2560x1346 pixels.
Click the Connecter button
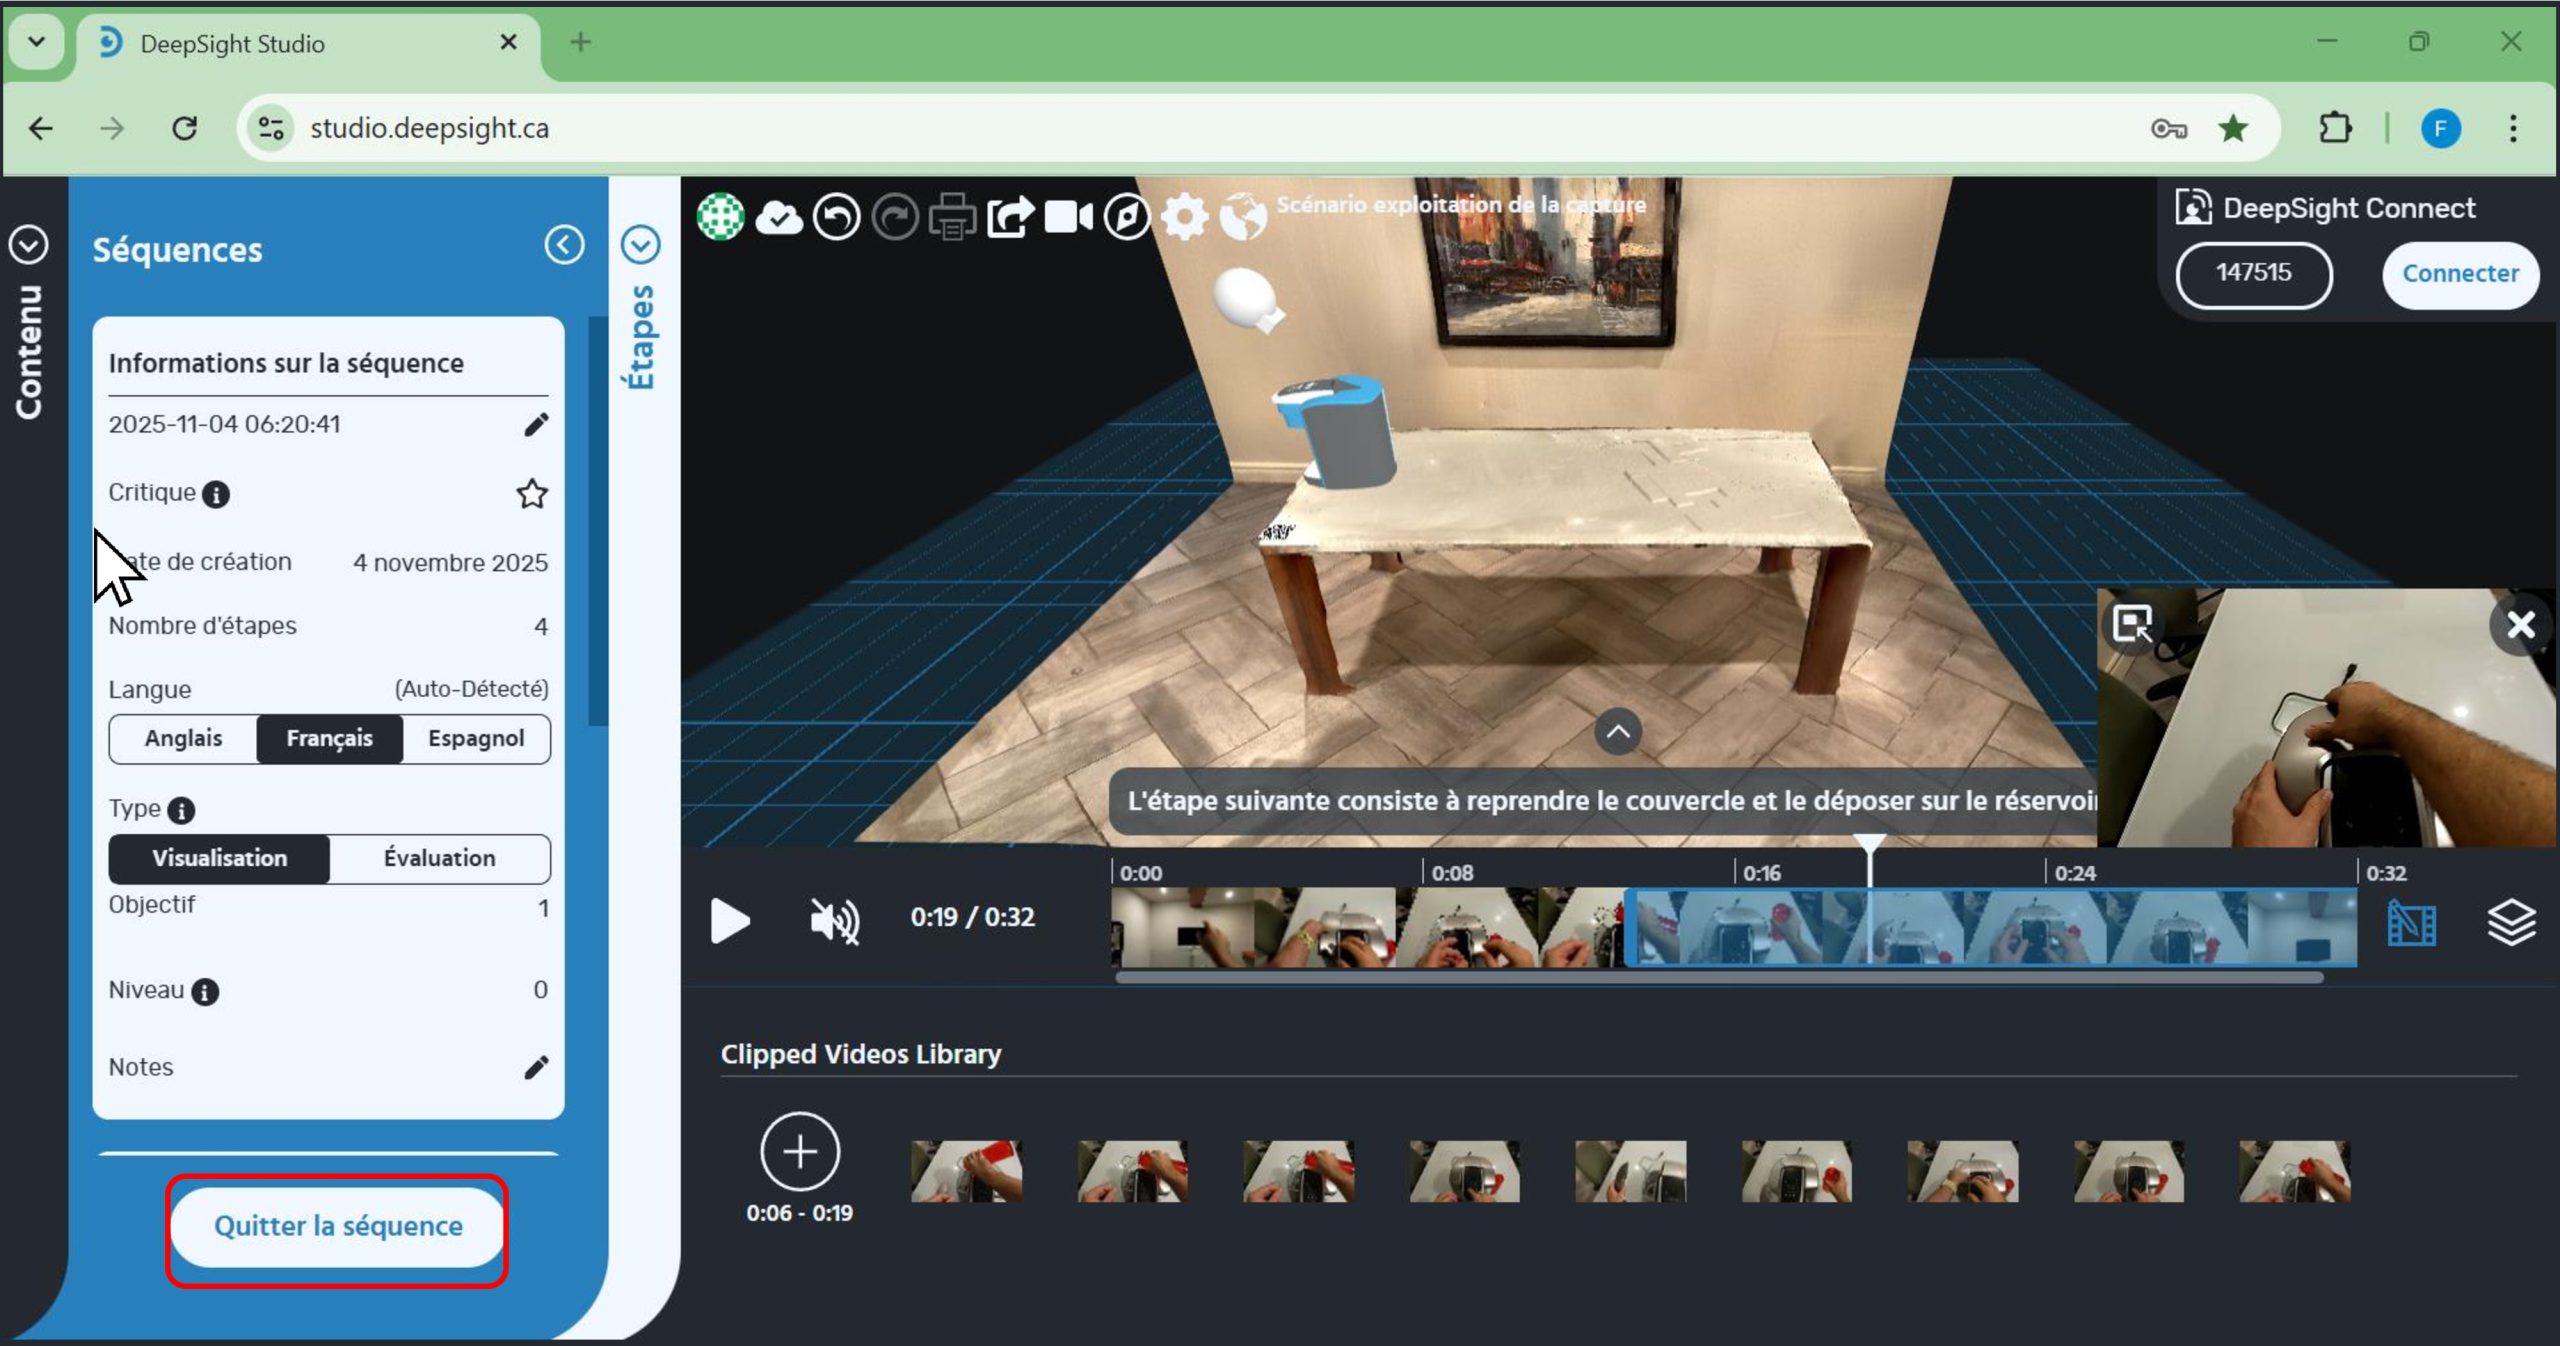tap(2459, 274)
